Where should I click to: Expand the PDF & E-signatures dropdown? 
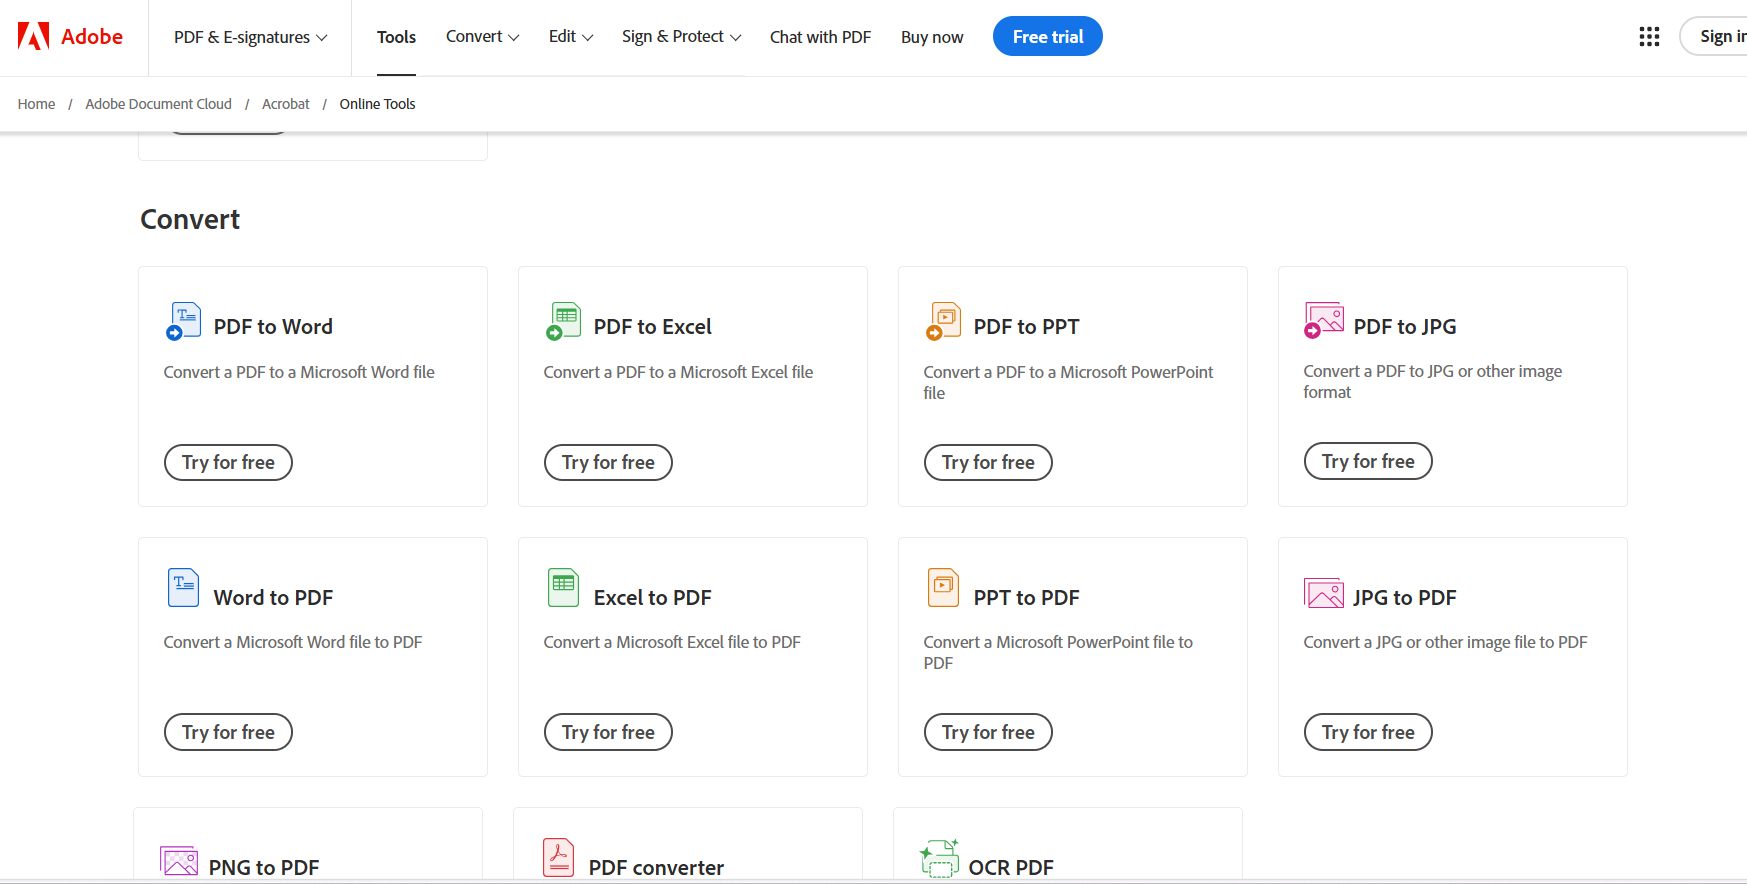pos(250,37)
